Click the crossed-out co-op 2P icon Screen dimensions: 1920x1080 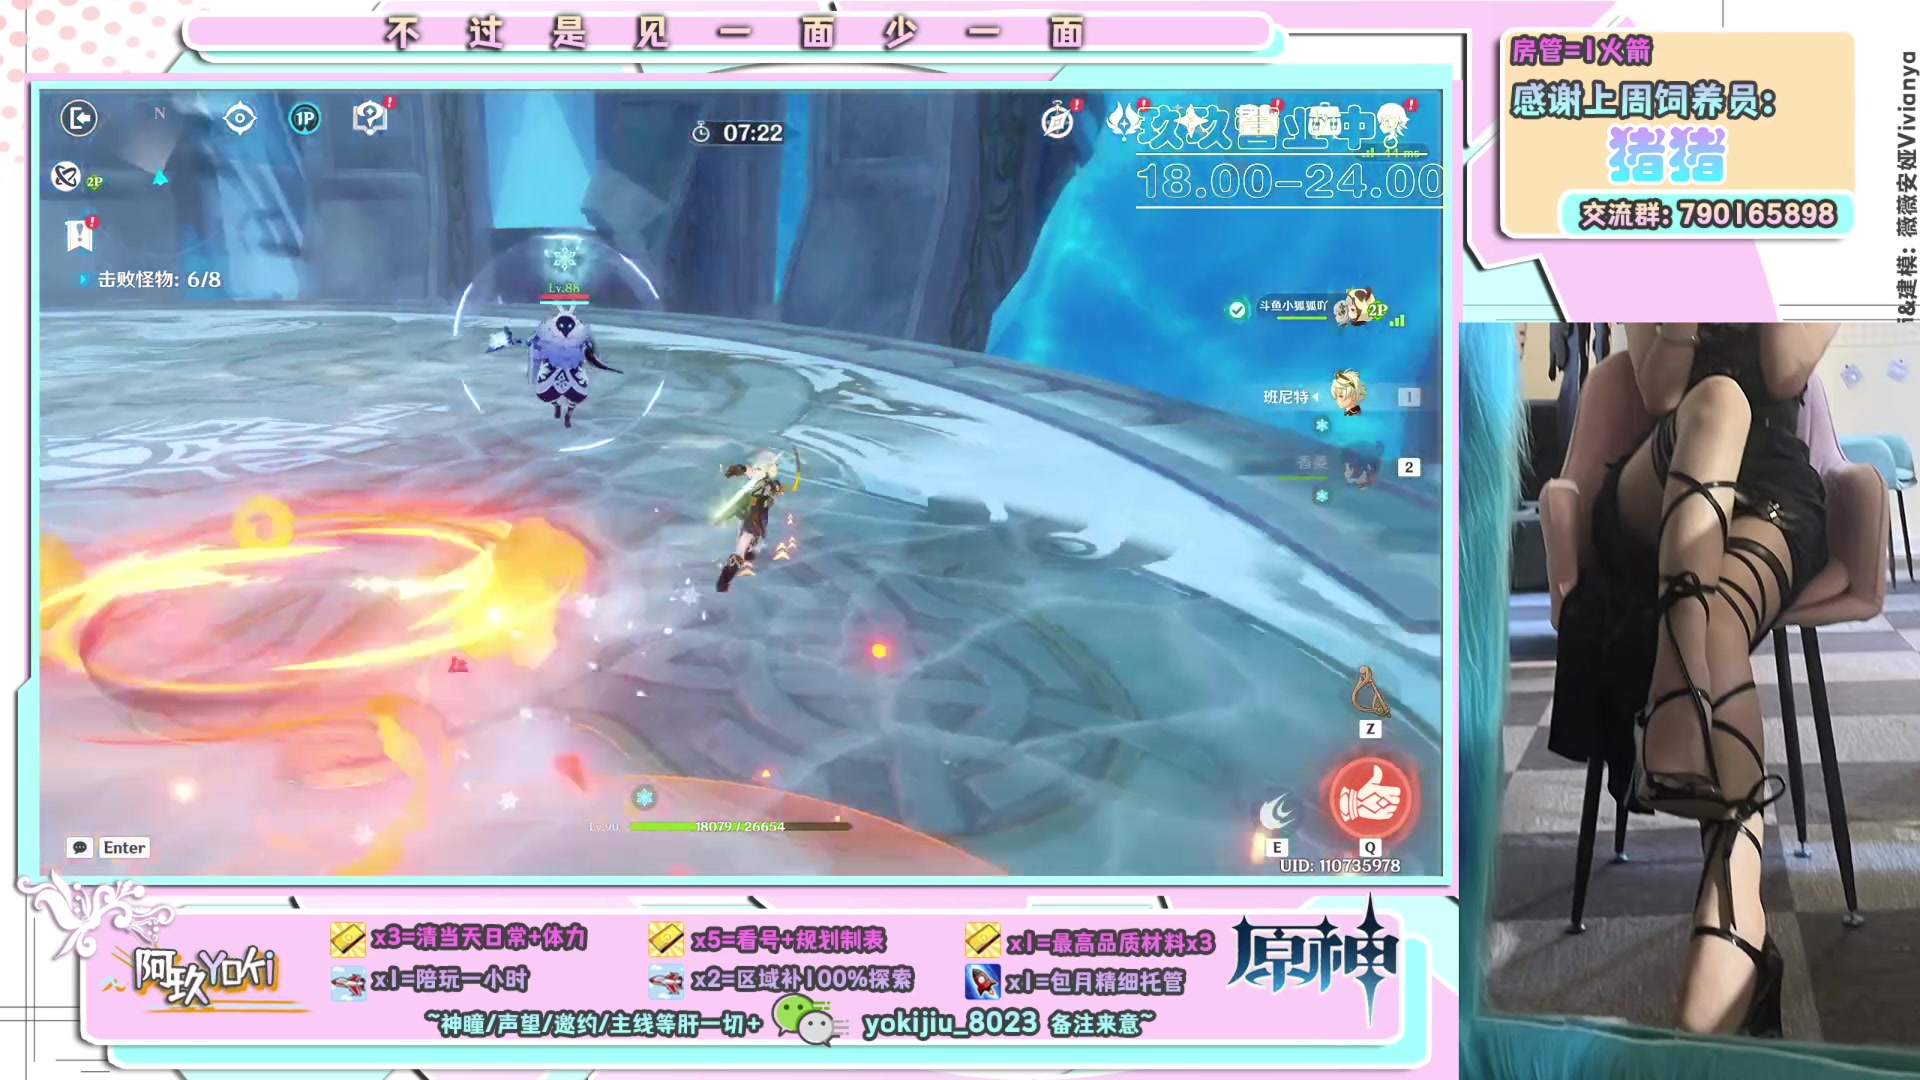tap(66, 177)
